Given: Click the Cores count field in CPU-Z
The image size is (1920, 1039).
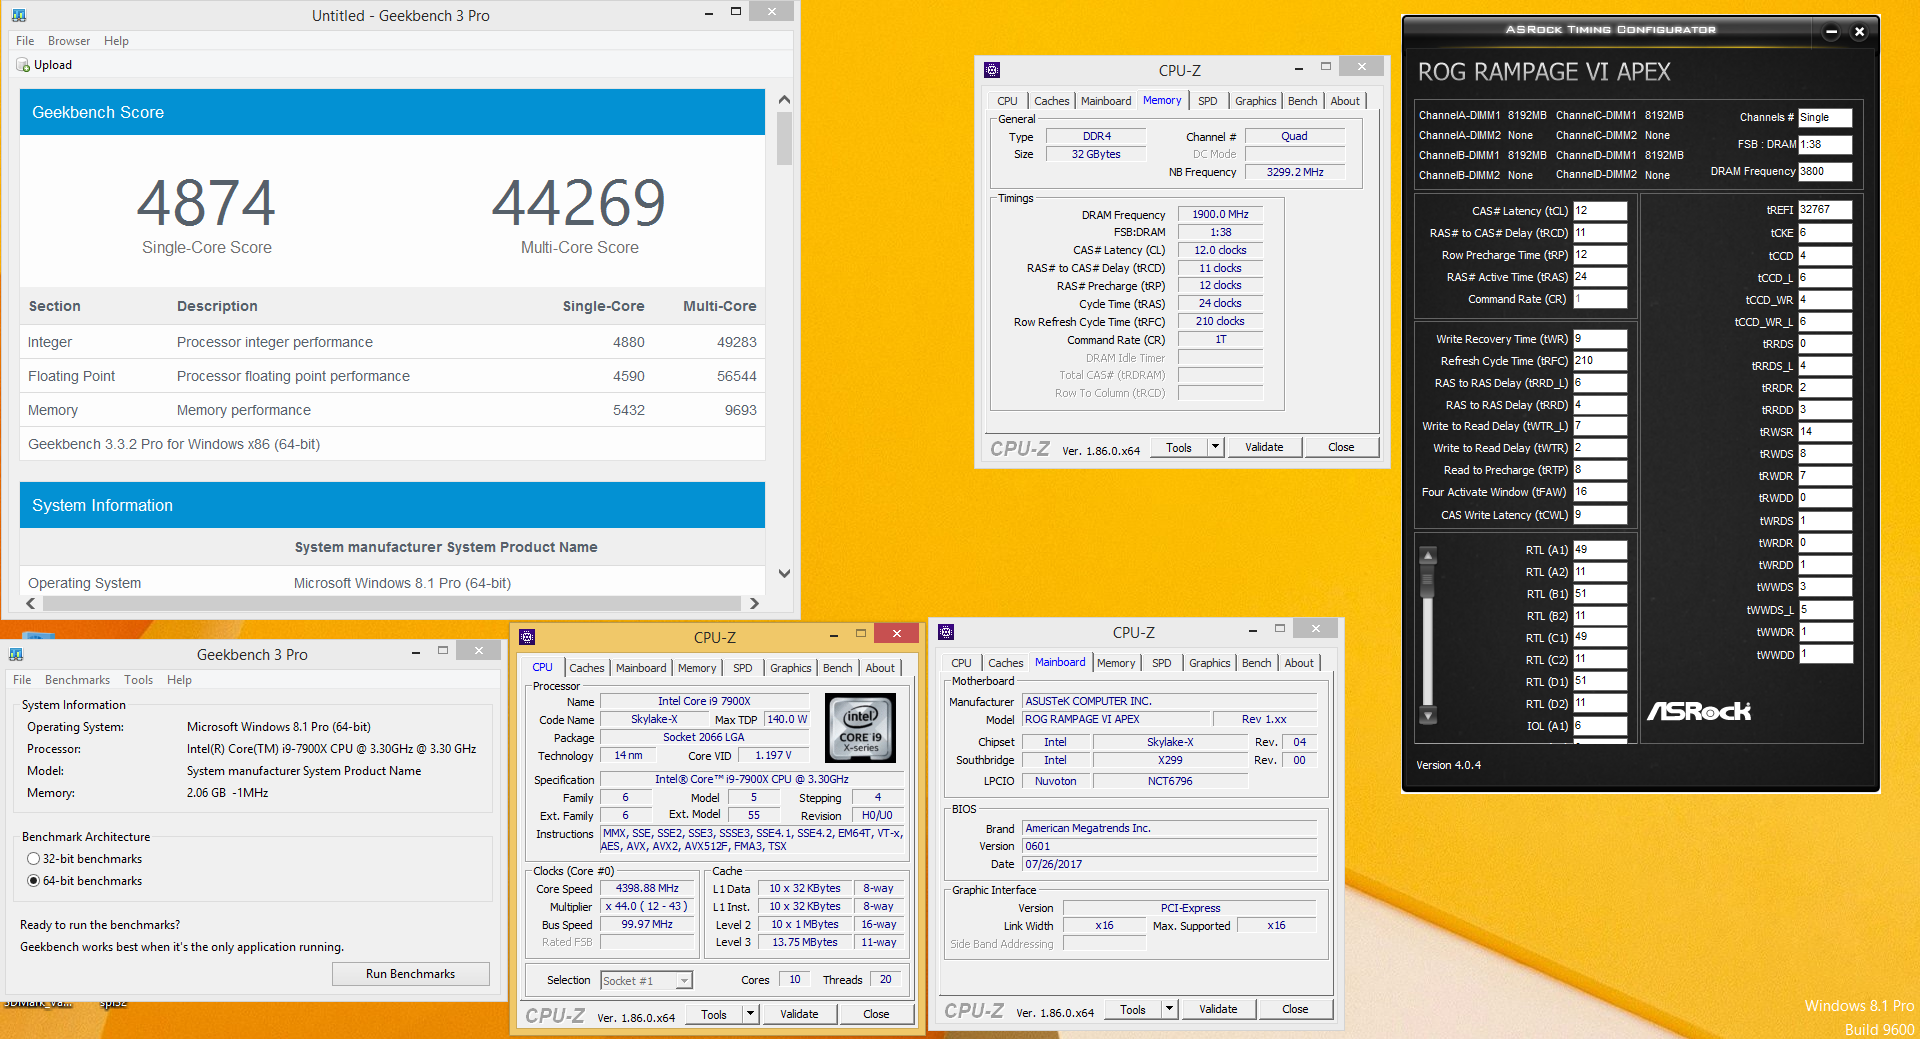Looking at the screenshot, I should 795,980.
